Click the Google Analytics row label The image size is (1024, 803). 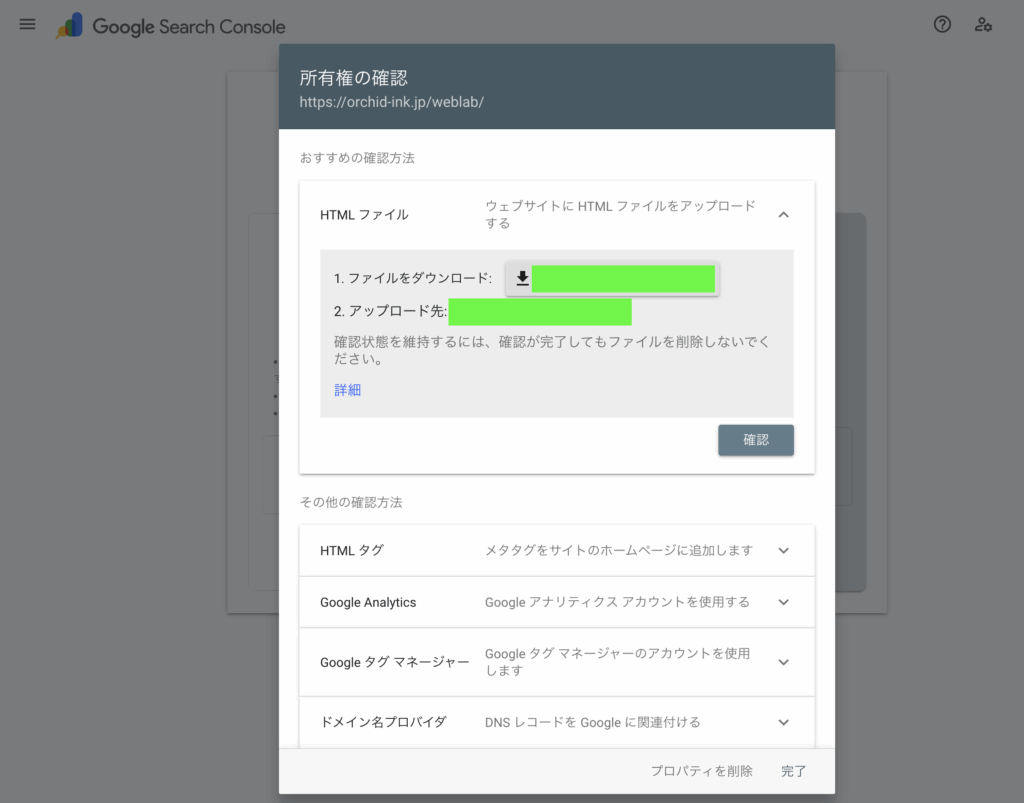[368, 602]
